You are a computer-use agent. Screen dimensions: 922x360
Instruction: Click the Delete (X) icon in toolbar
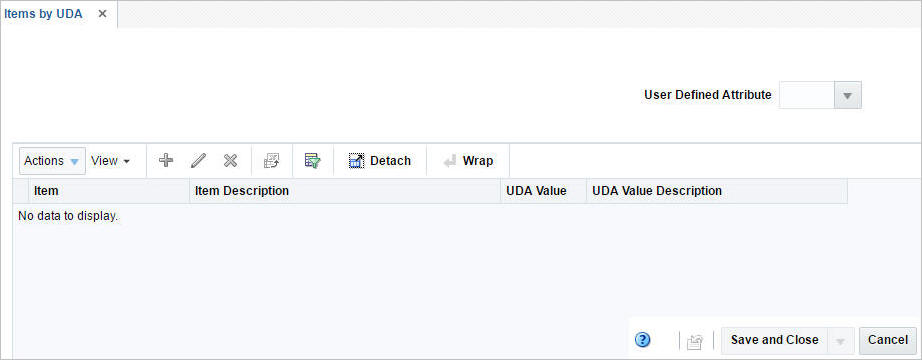(230, 161)
